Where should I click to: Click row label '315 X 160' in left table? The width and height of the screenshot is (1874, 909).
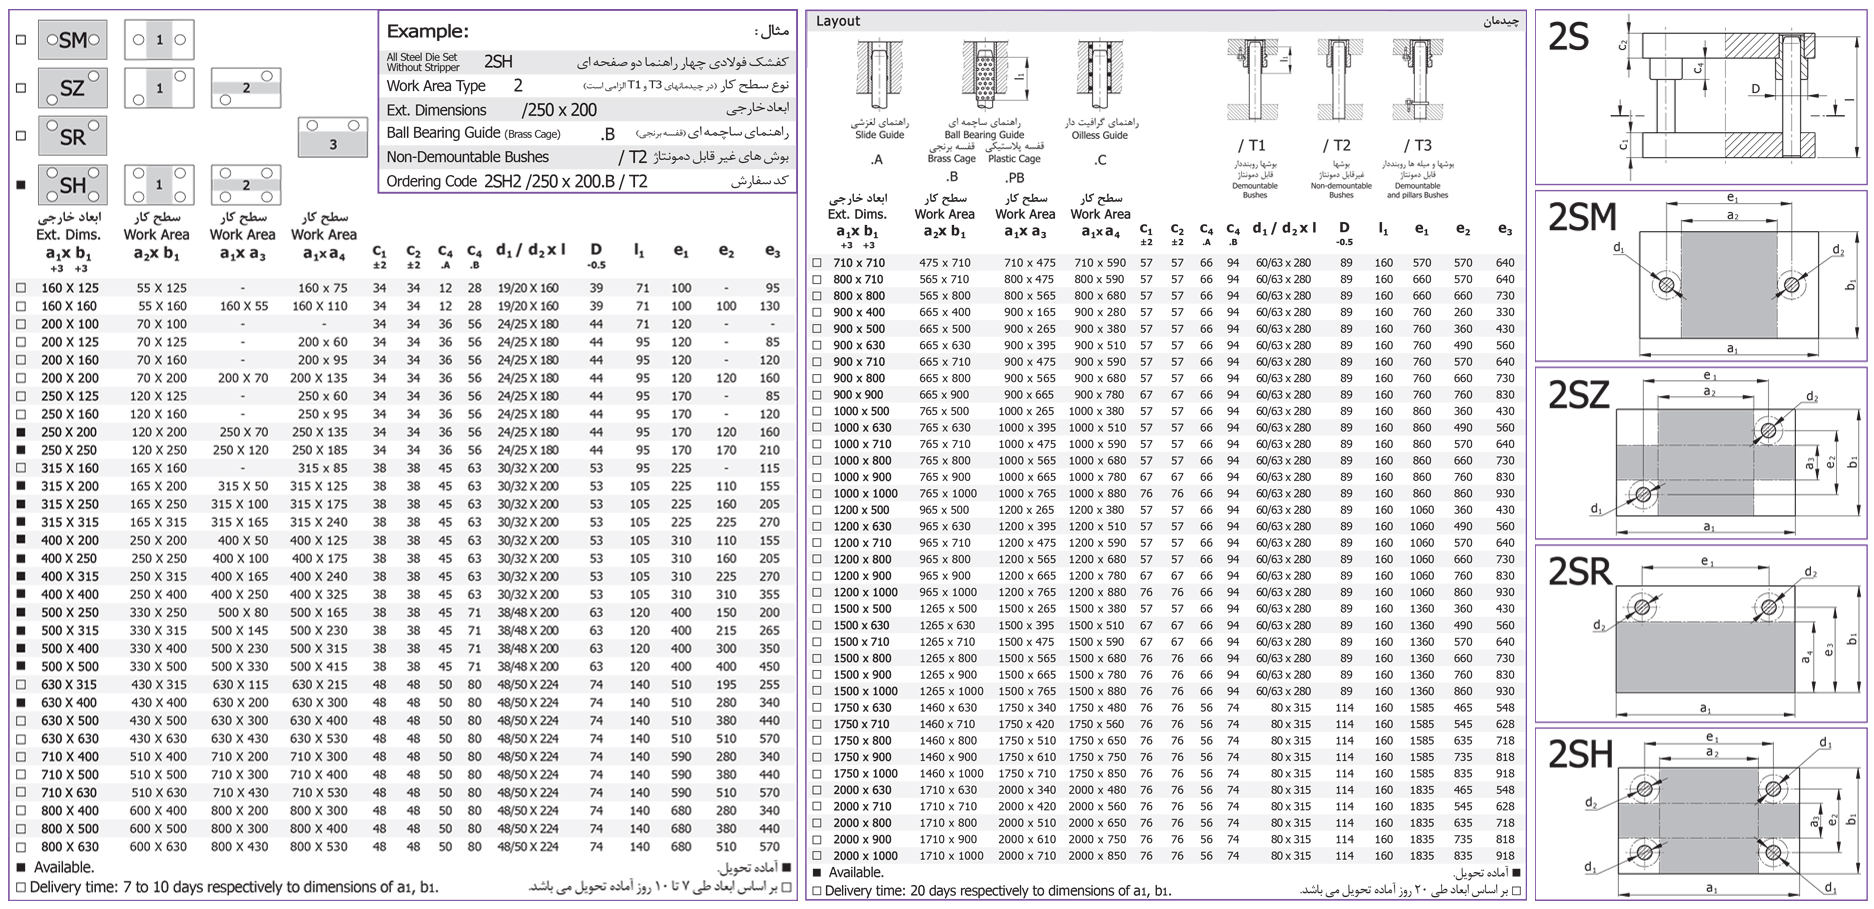coord(70,468)
